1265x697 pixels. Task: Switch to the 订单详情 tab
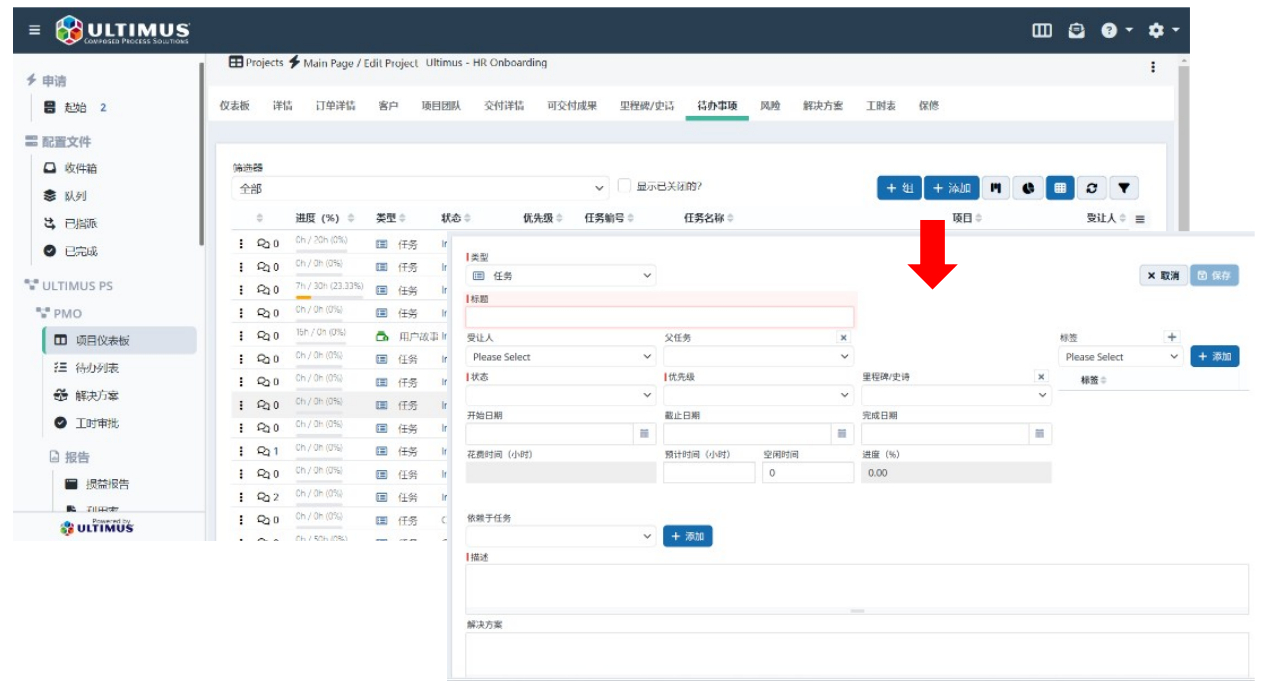pos(336,106)
